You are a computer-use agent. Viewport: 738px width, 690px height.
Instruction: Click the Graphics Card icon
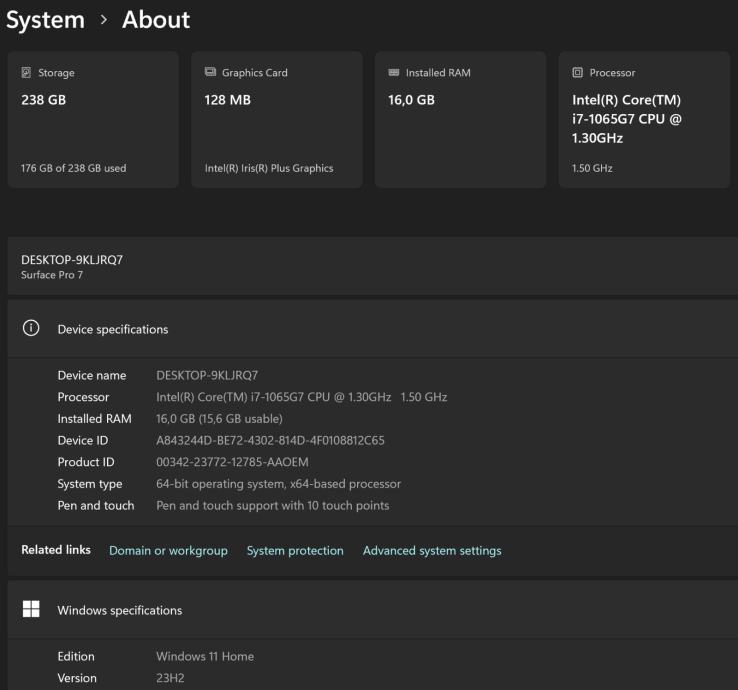coord(210,73)
